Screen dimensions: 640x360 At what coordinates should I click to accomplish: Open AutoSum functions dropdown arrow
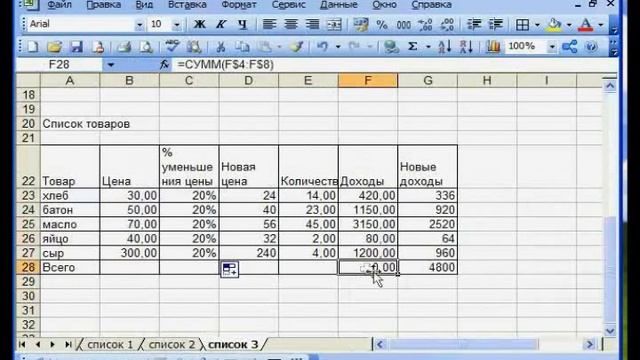point(428,47)
